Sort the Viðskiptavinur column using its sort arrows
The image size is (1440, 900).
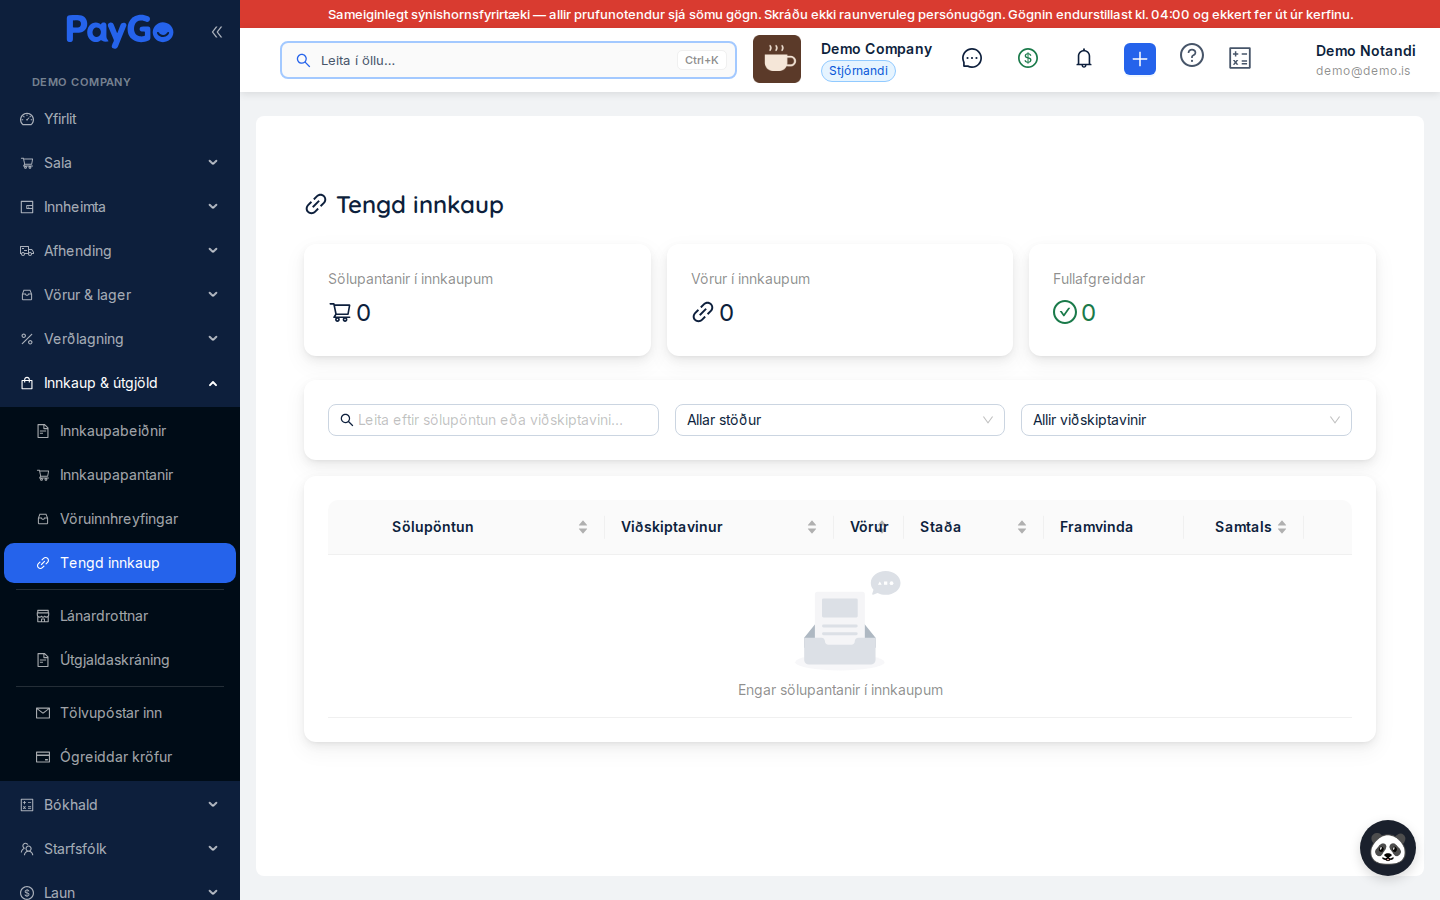[x=812, y=527]
